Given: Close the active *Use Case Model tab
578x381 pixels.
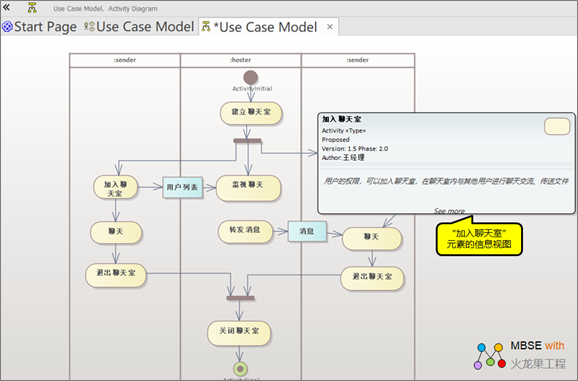Looking at the screenshot, I should [x=330, y=27].
